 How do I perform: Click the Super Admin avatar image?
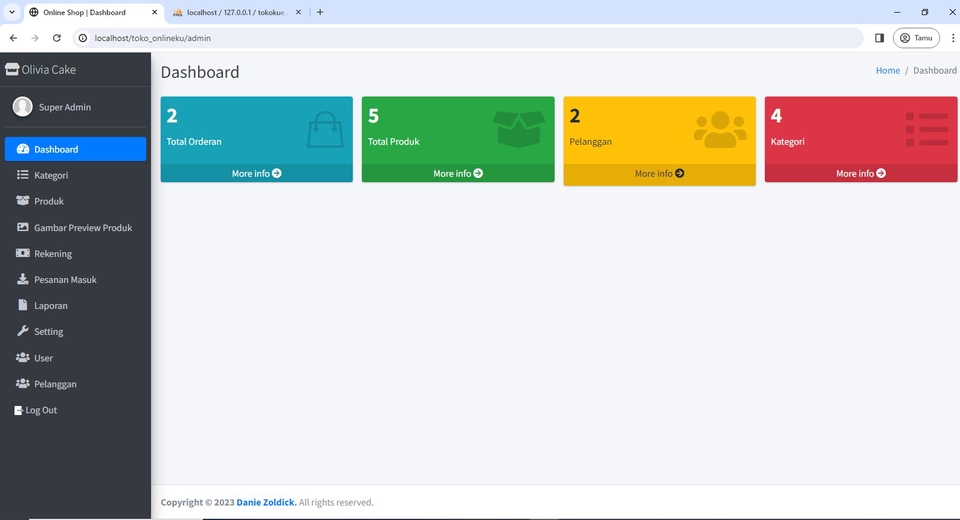pos(23,107)
